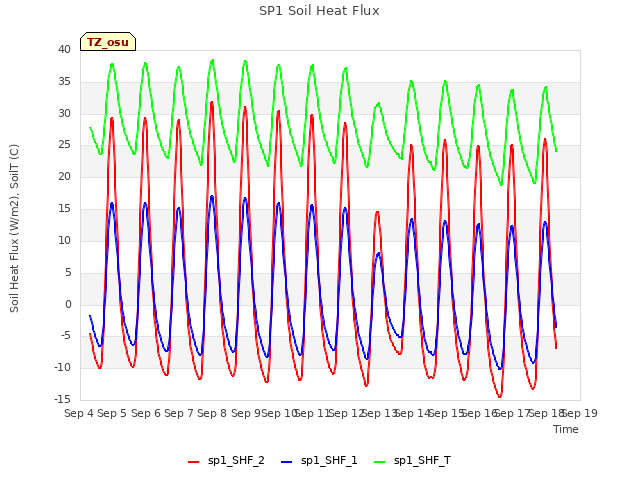Click the -5 y-axis tick label
Screen dimensions: 640x480
point(66,336)
